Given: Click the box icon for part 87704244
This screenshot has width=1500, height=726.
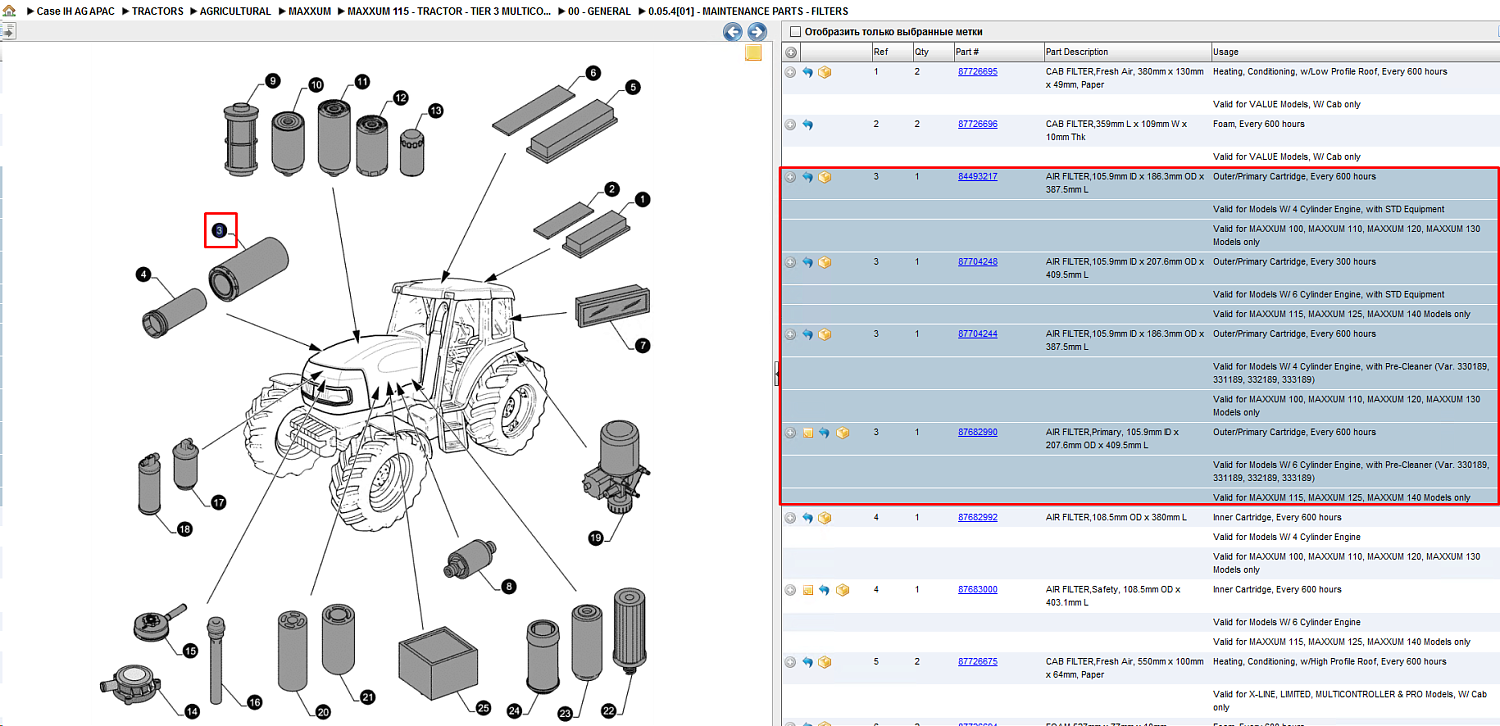Looking at the screenshot, I should pyautogui.click(x=825, y=335).
